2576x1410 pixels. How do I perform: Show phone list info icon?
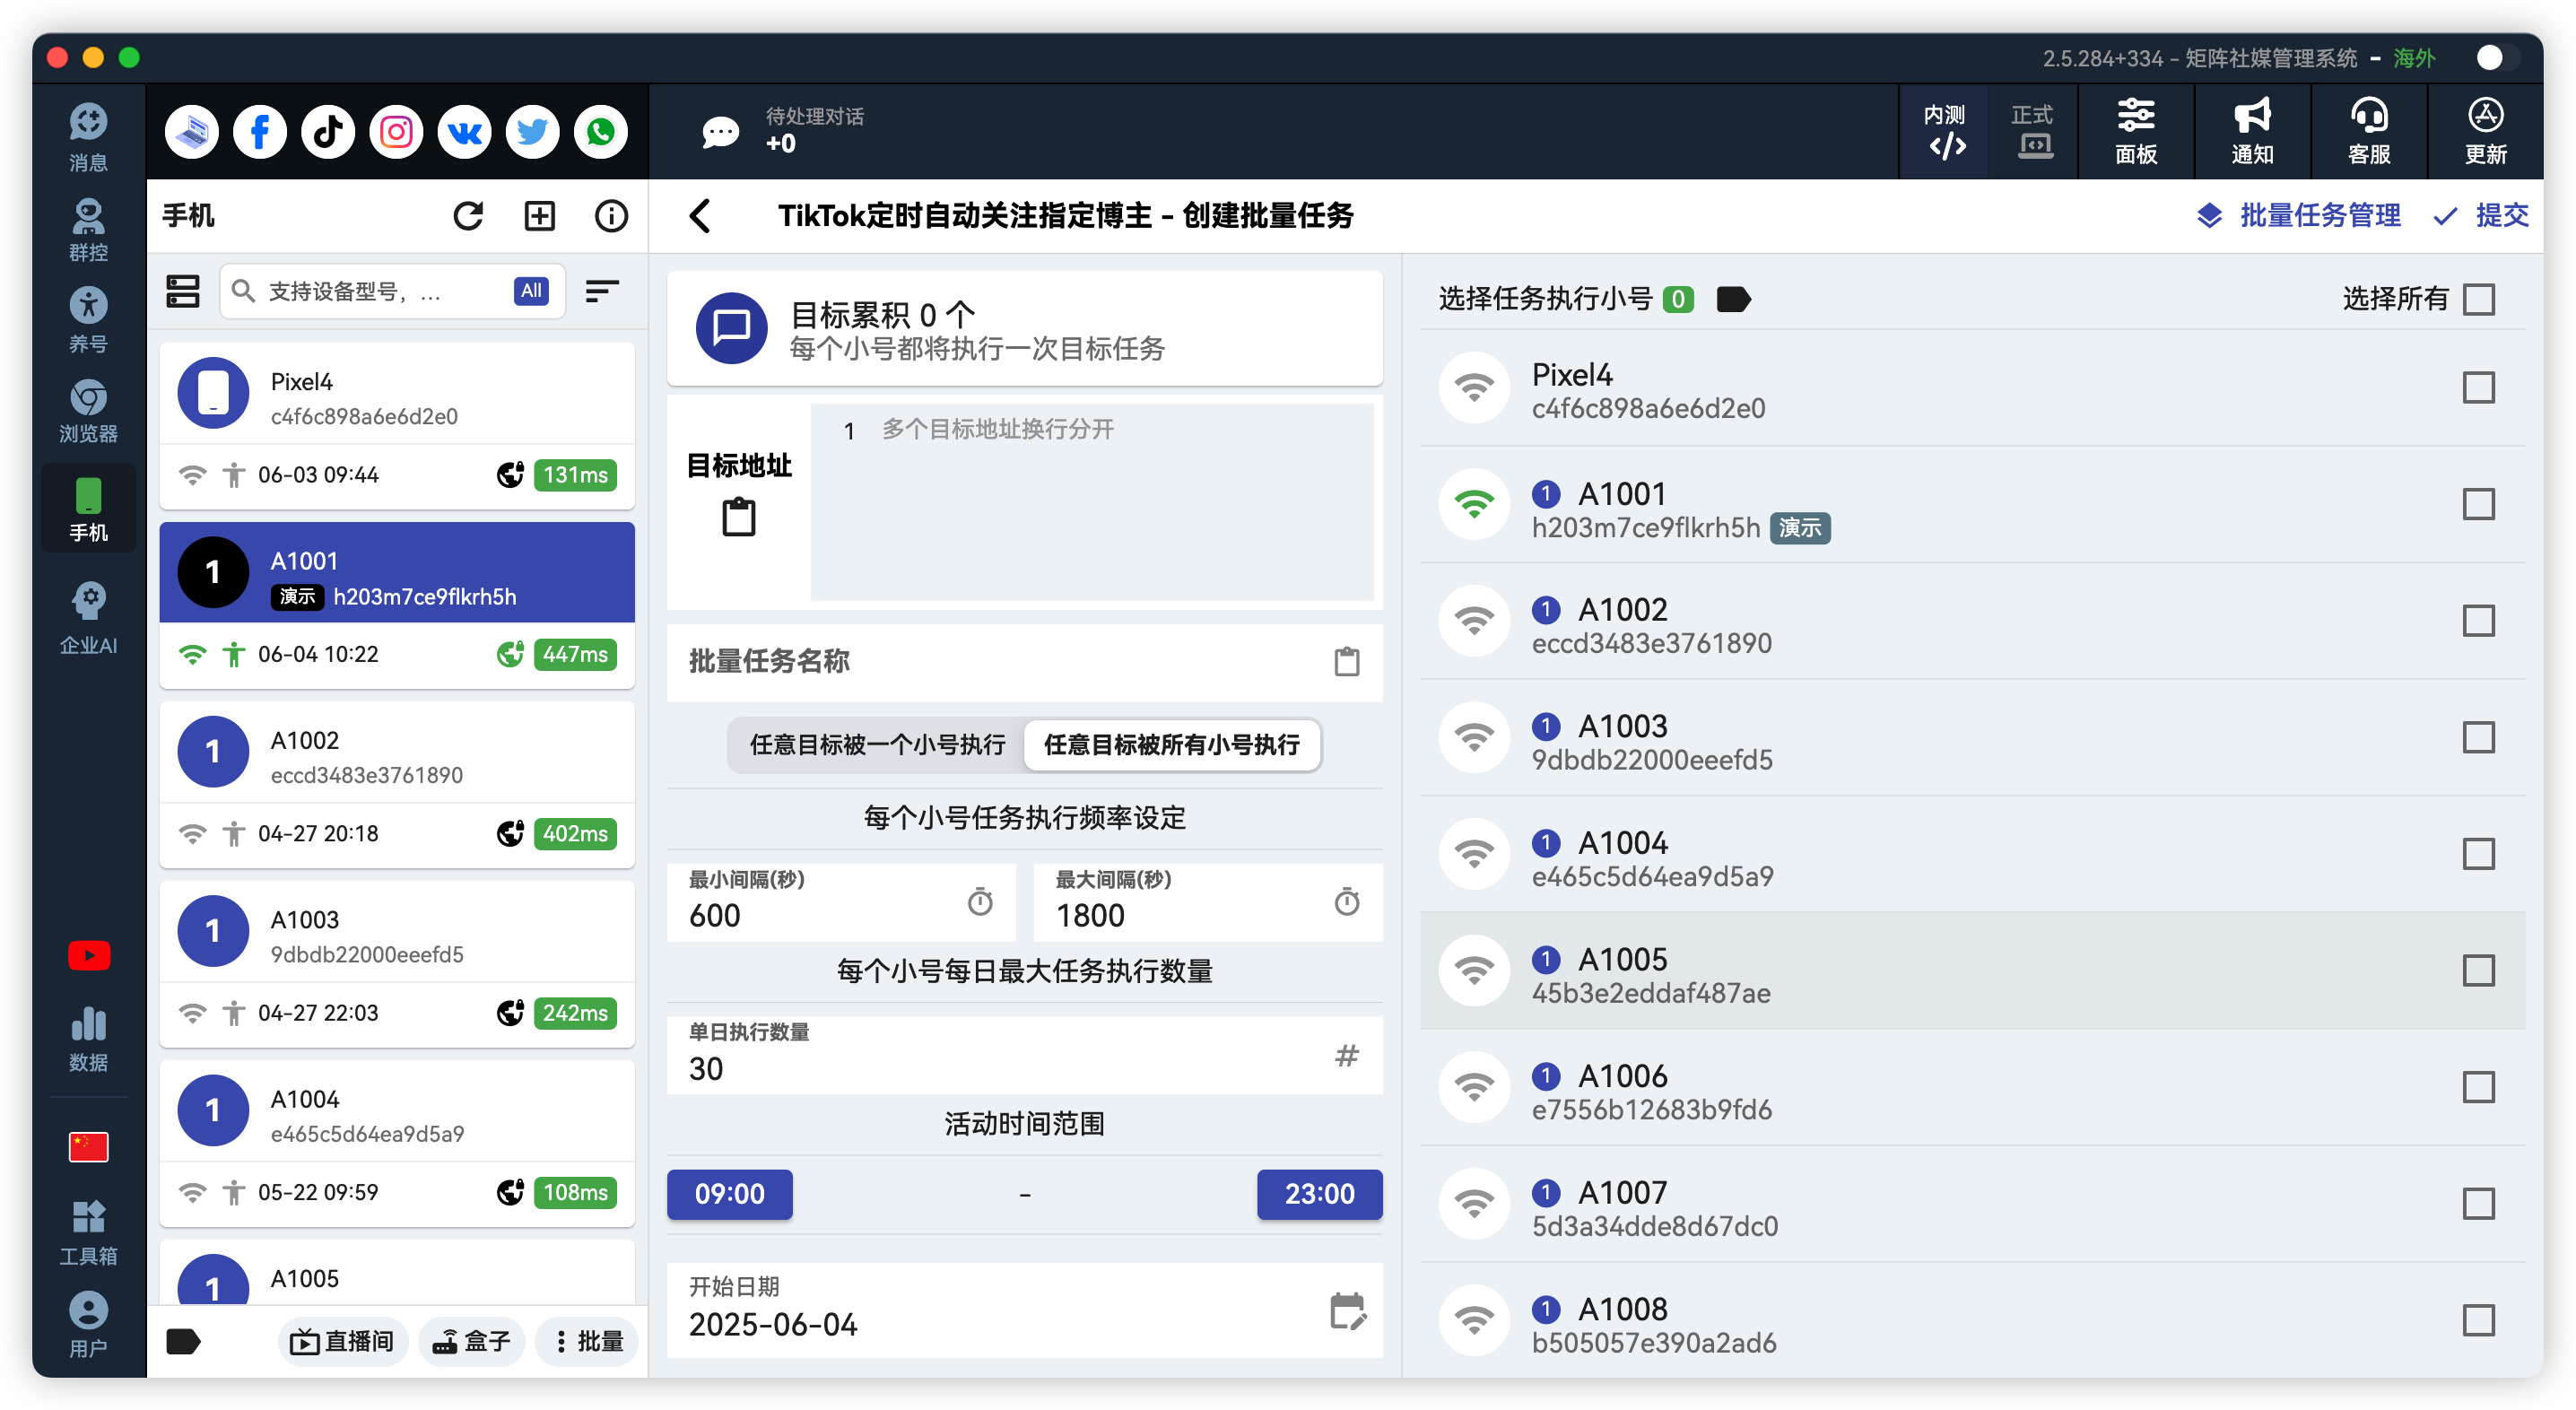click(x=611, y=216)
